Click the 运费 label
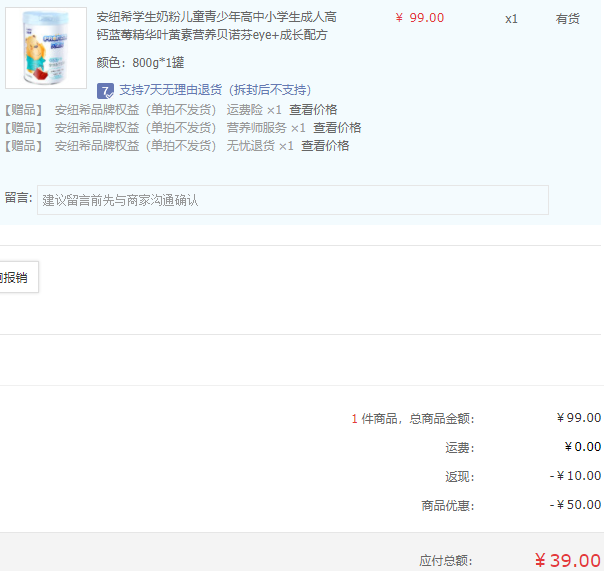The width and height of the screenshot is (604, 571). click(x=460, y=448)
